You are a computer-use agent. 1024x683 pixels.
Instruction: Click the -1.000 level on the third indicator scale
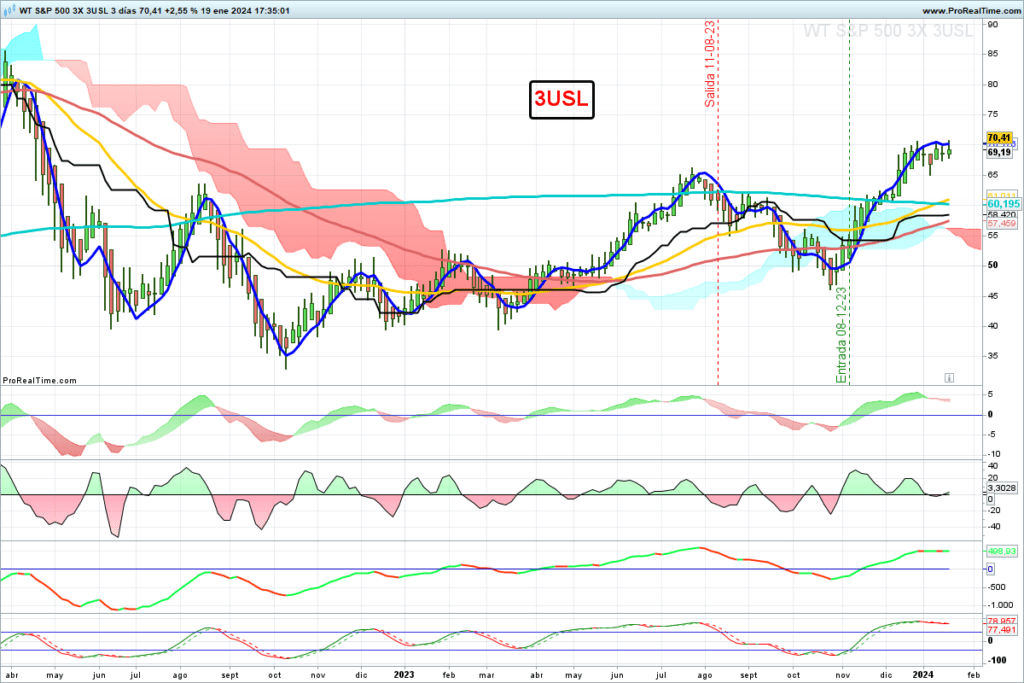[1000, 605]
